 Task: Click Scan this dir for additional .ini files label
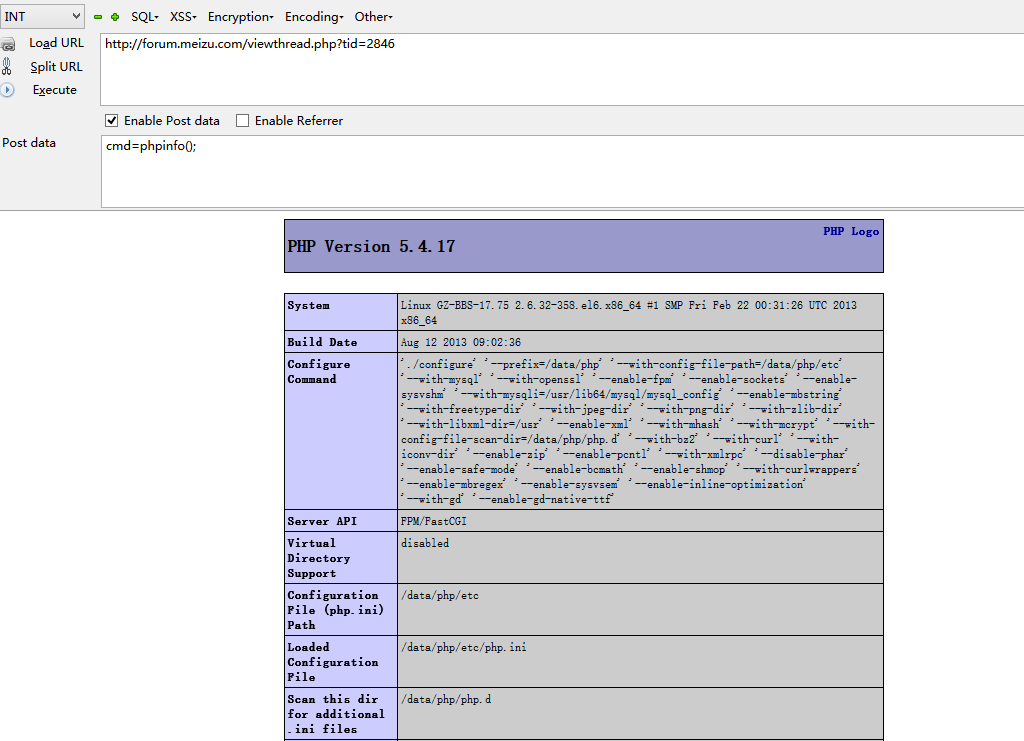pyautogui.click(x=336, y=714)
